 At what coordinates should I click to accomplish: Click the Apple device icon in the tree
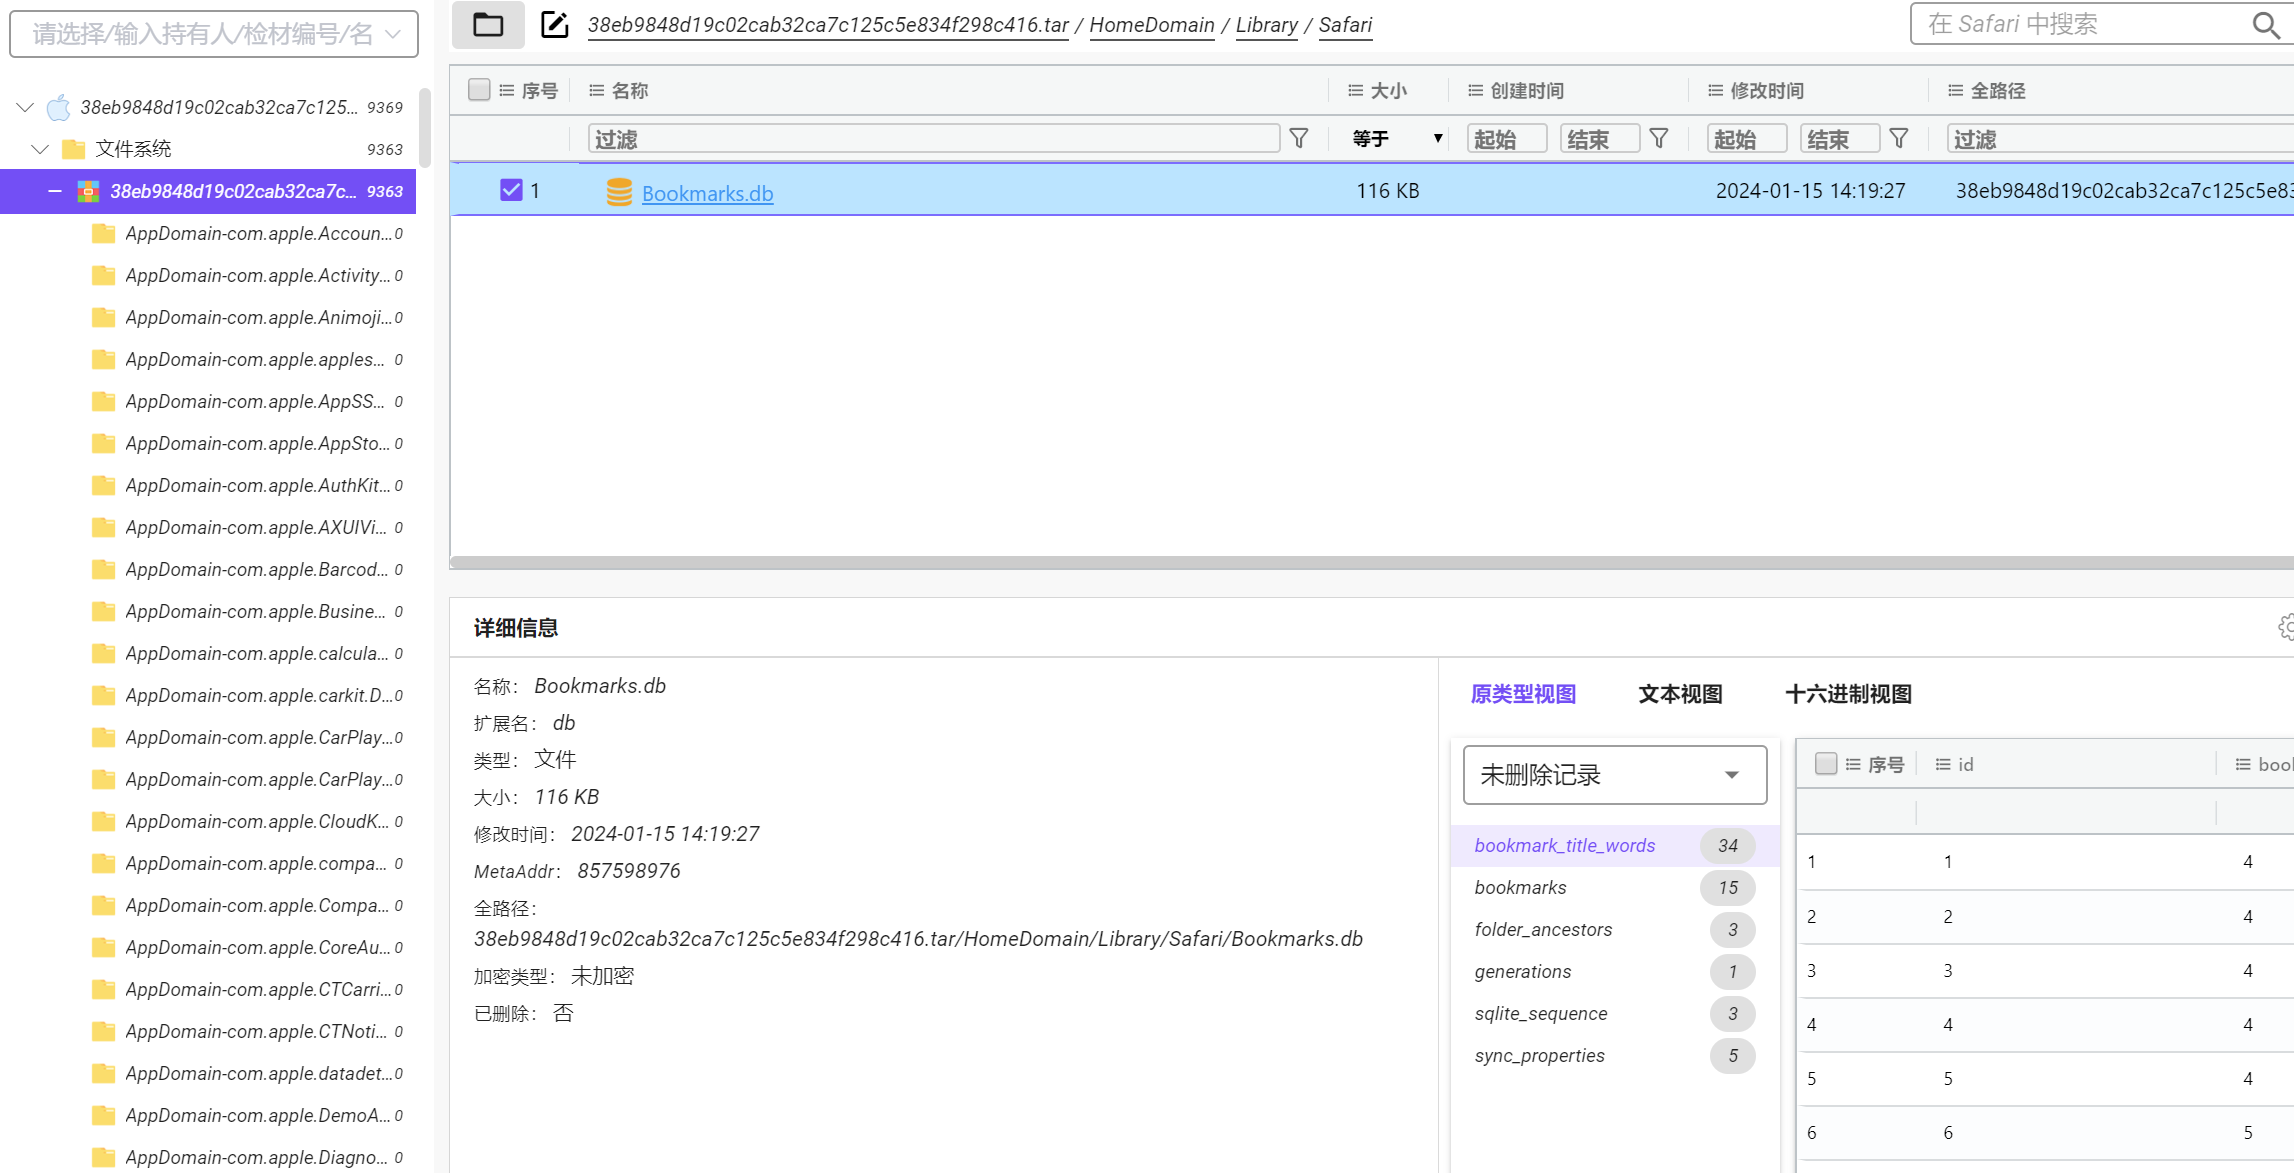pos(58,107)
